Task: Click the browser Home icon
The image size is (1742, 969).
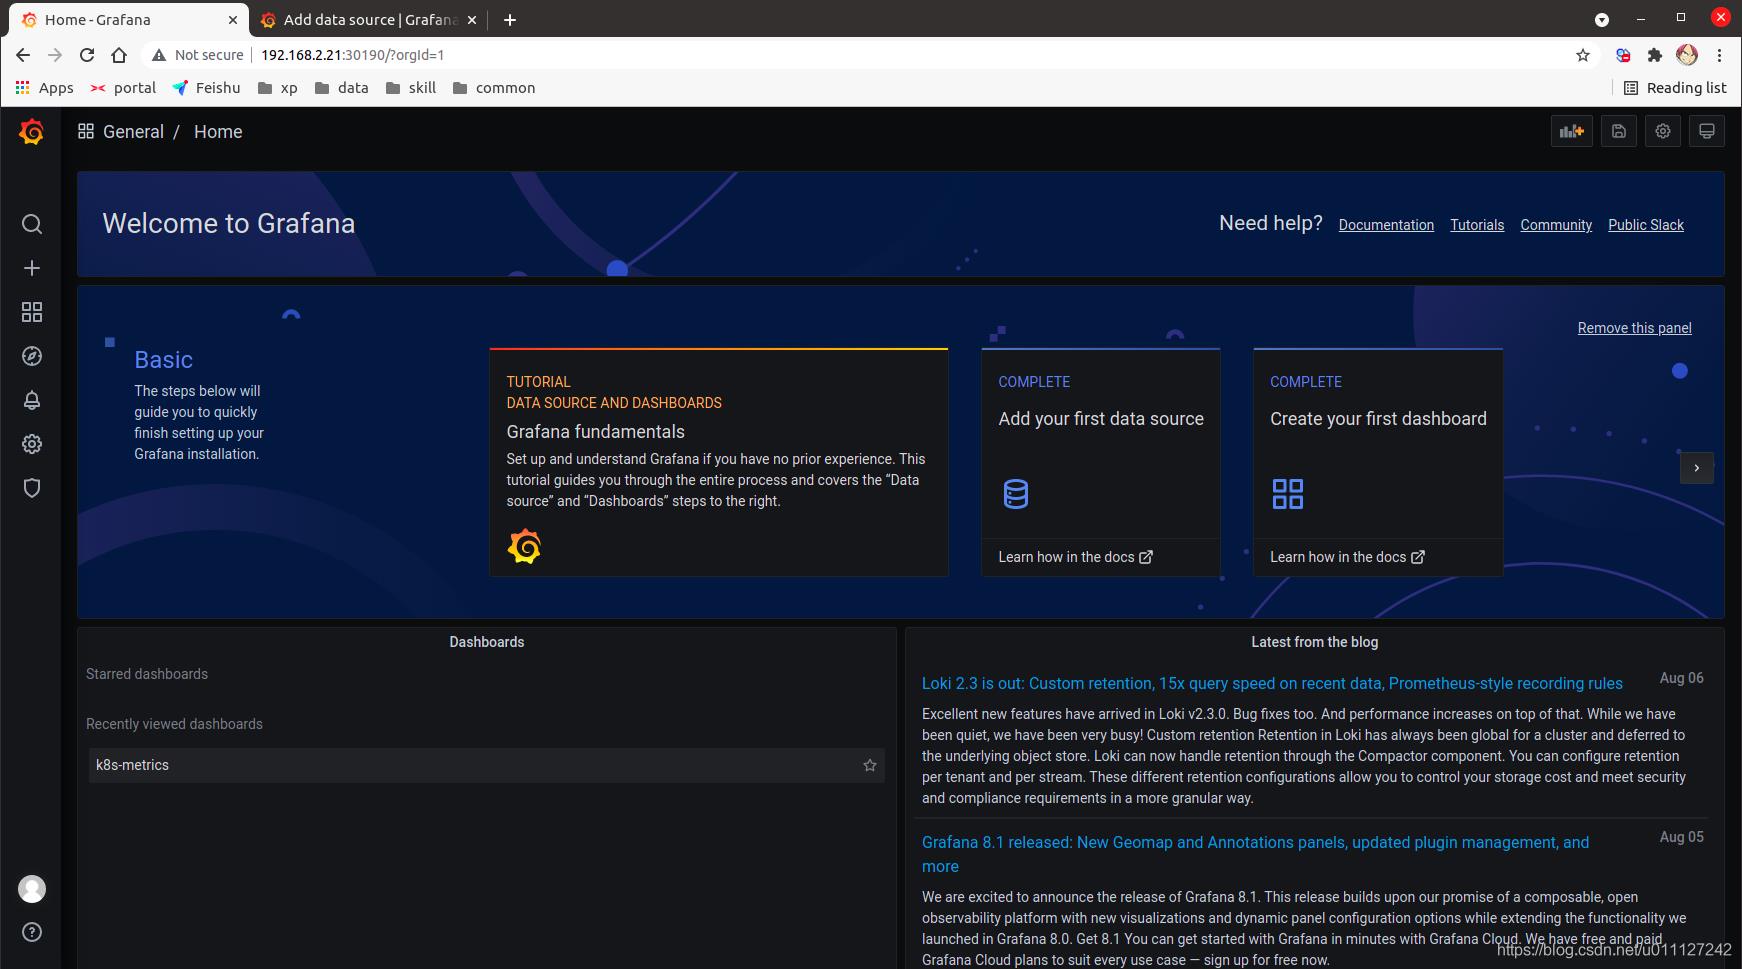Action: coord(119,55)
